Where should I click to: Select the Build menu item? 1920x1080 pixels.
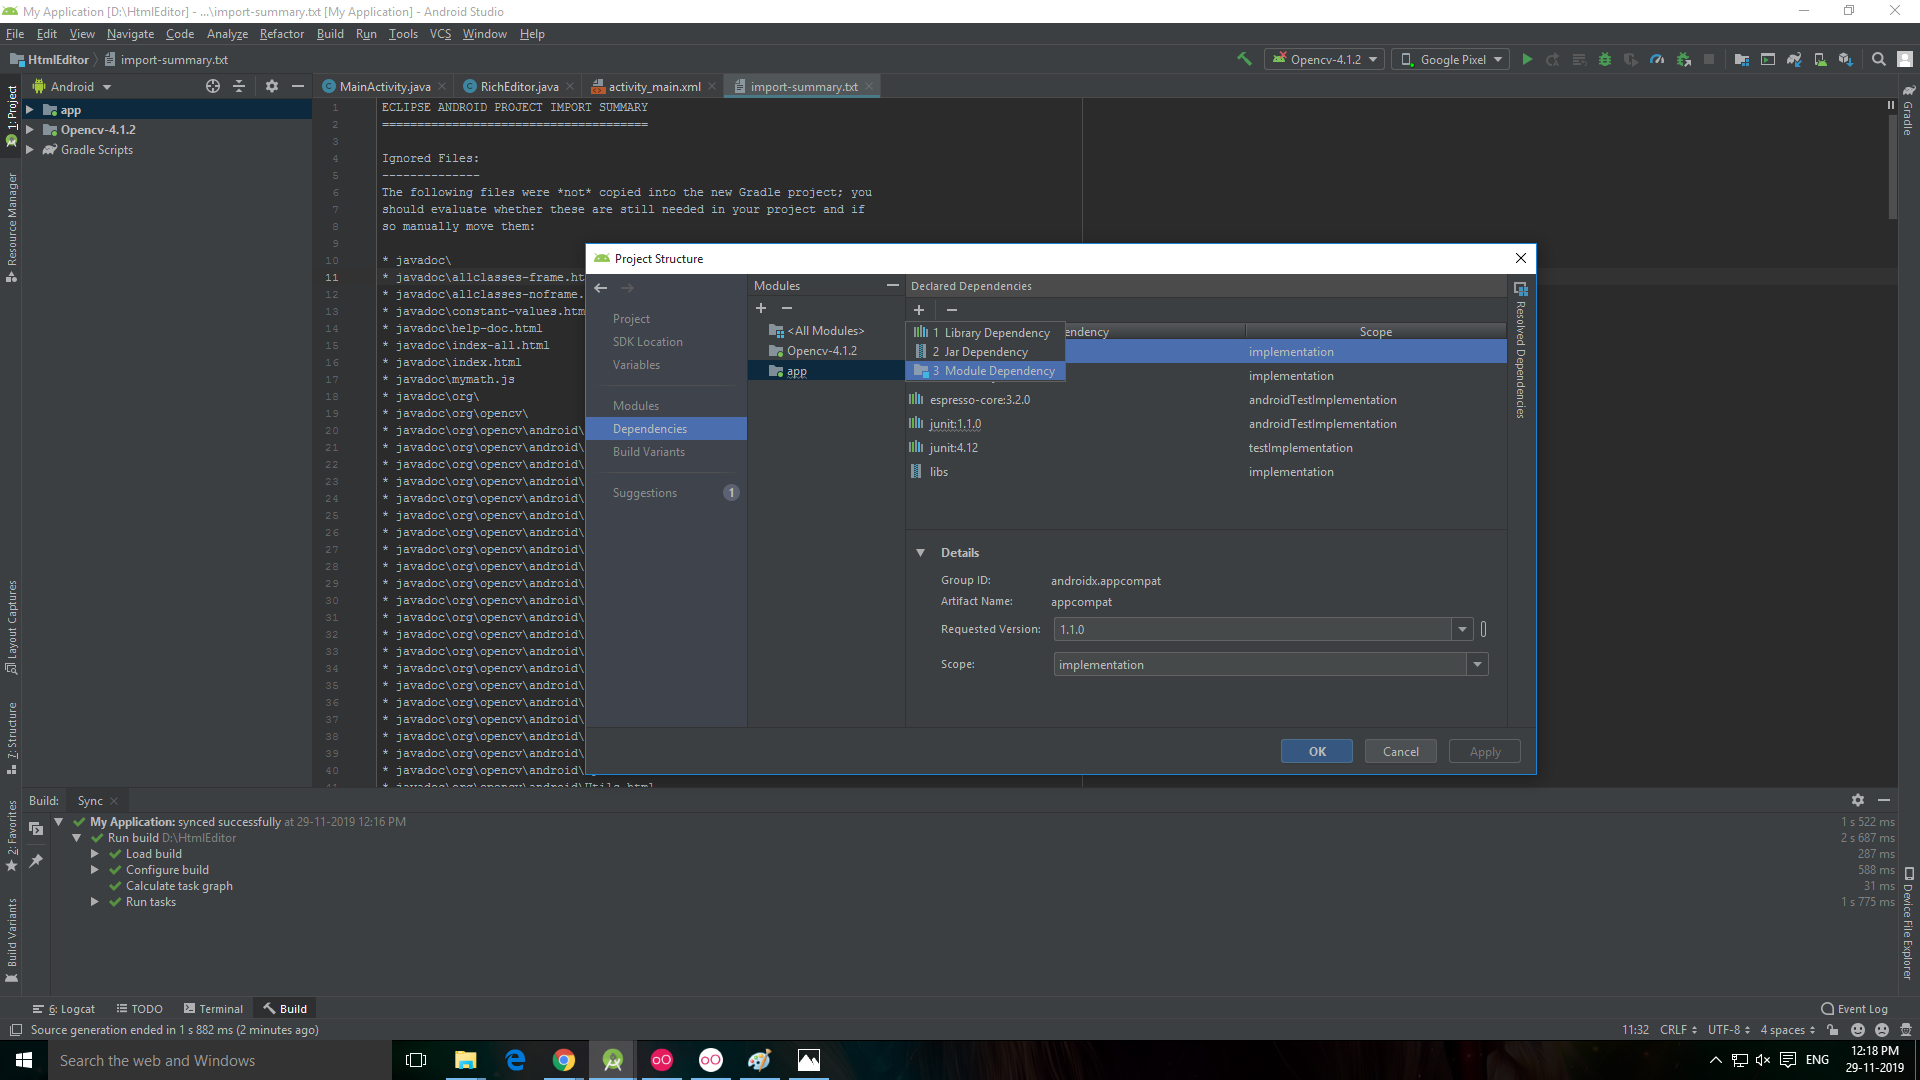(328, 33)
